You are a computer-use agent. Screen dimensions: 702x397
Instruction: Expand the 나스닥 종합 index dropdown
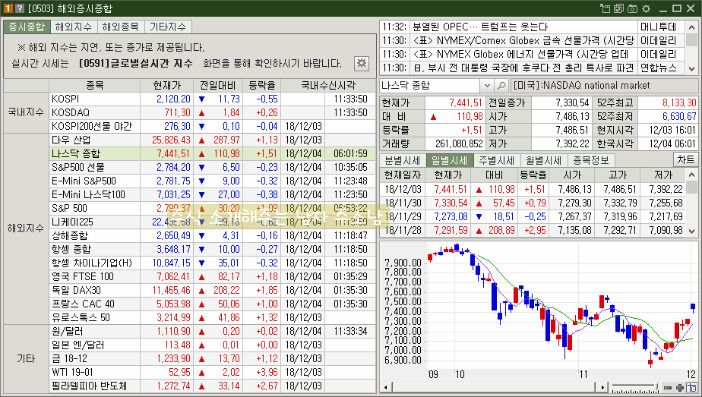pyautogui.click(x=487, y=85)
